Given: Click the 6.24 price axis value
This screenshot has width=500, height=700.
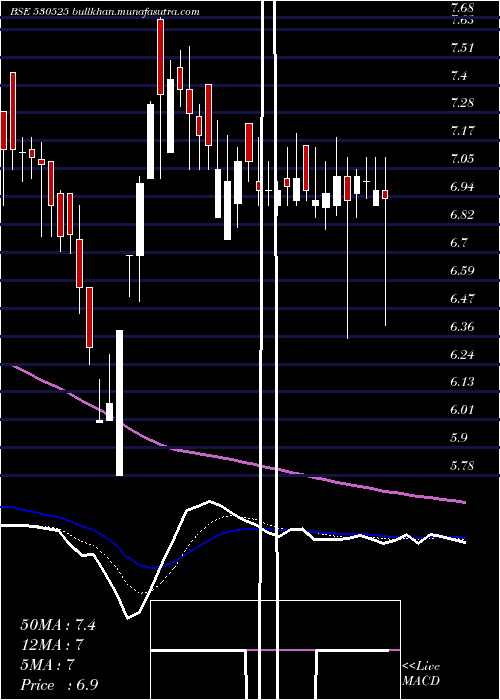Looking at the screenshot, I should [462, 355].
